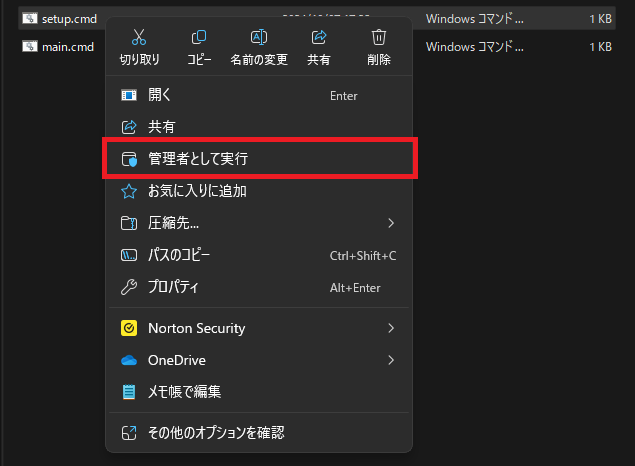635x466 pixels.
Task: Click the Copy (コピー) icon
Action: click(x=199, y=38)
